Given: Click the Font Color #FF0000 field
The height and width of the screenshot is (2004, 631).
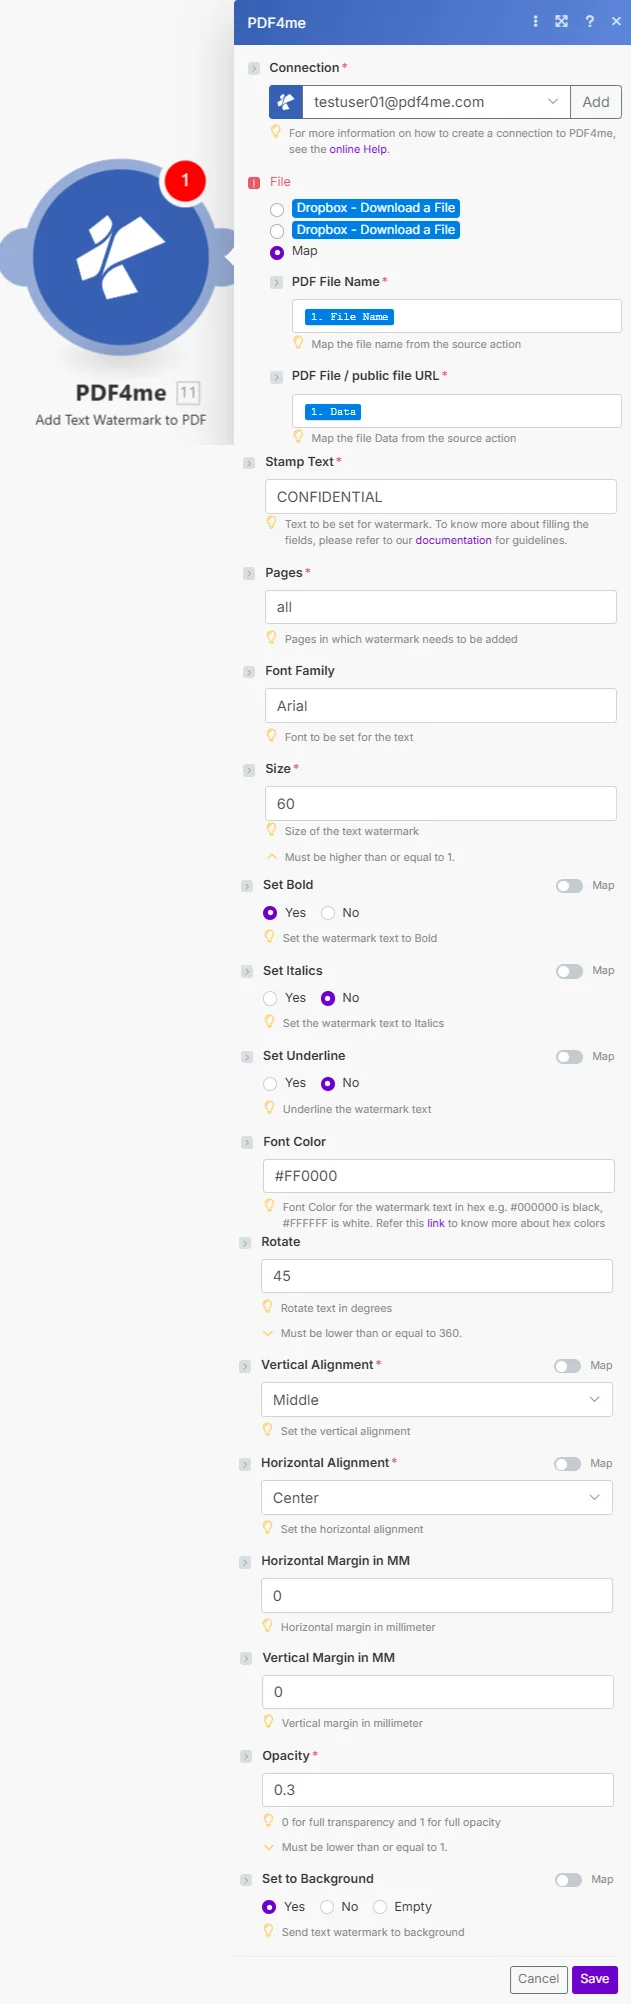Looking at the screenshot, I should (x=438, y=1176).
